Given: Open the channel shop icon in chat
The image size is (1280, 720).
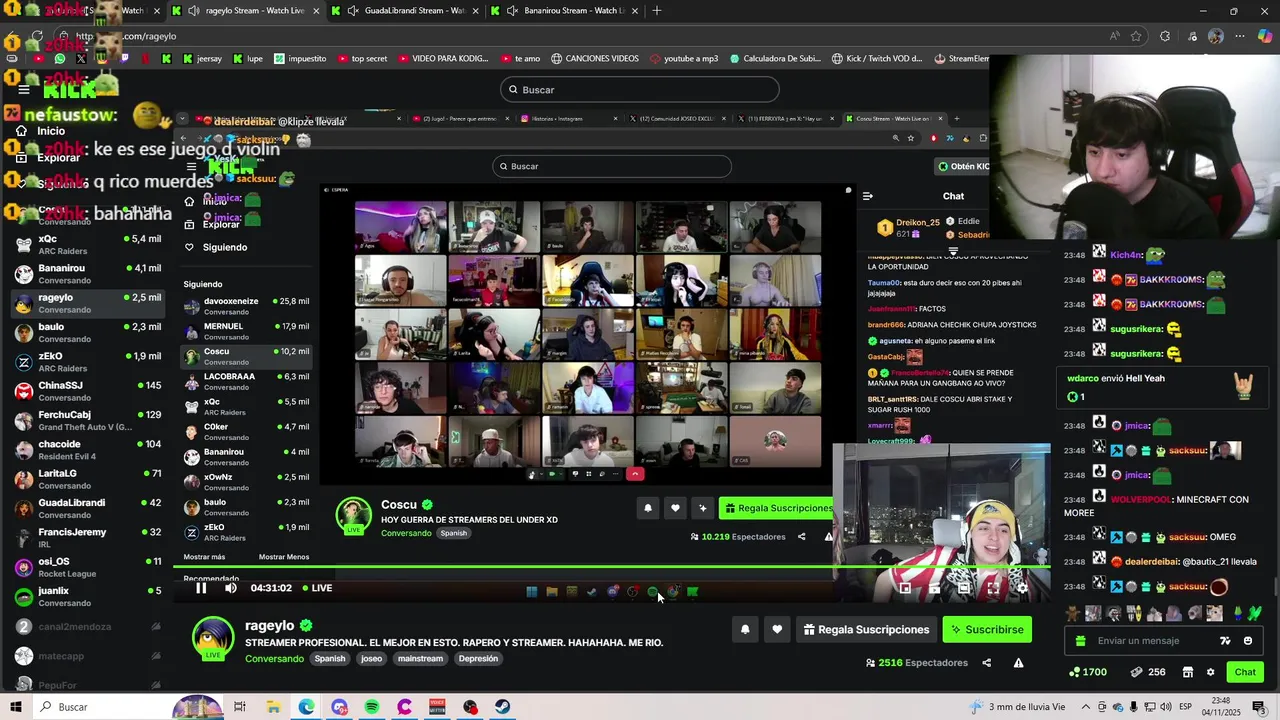Looking at the screenshot, I should click(x=1187, y=672).
